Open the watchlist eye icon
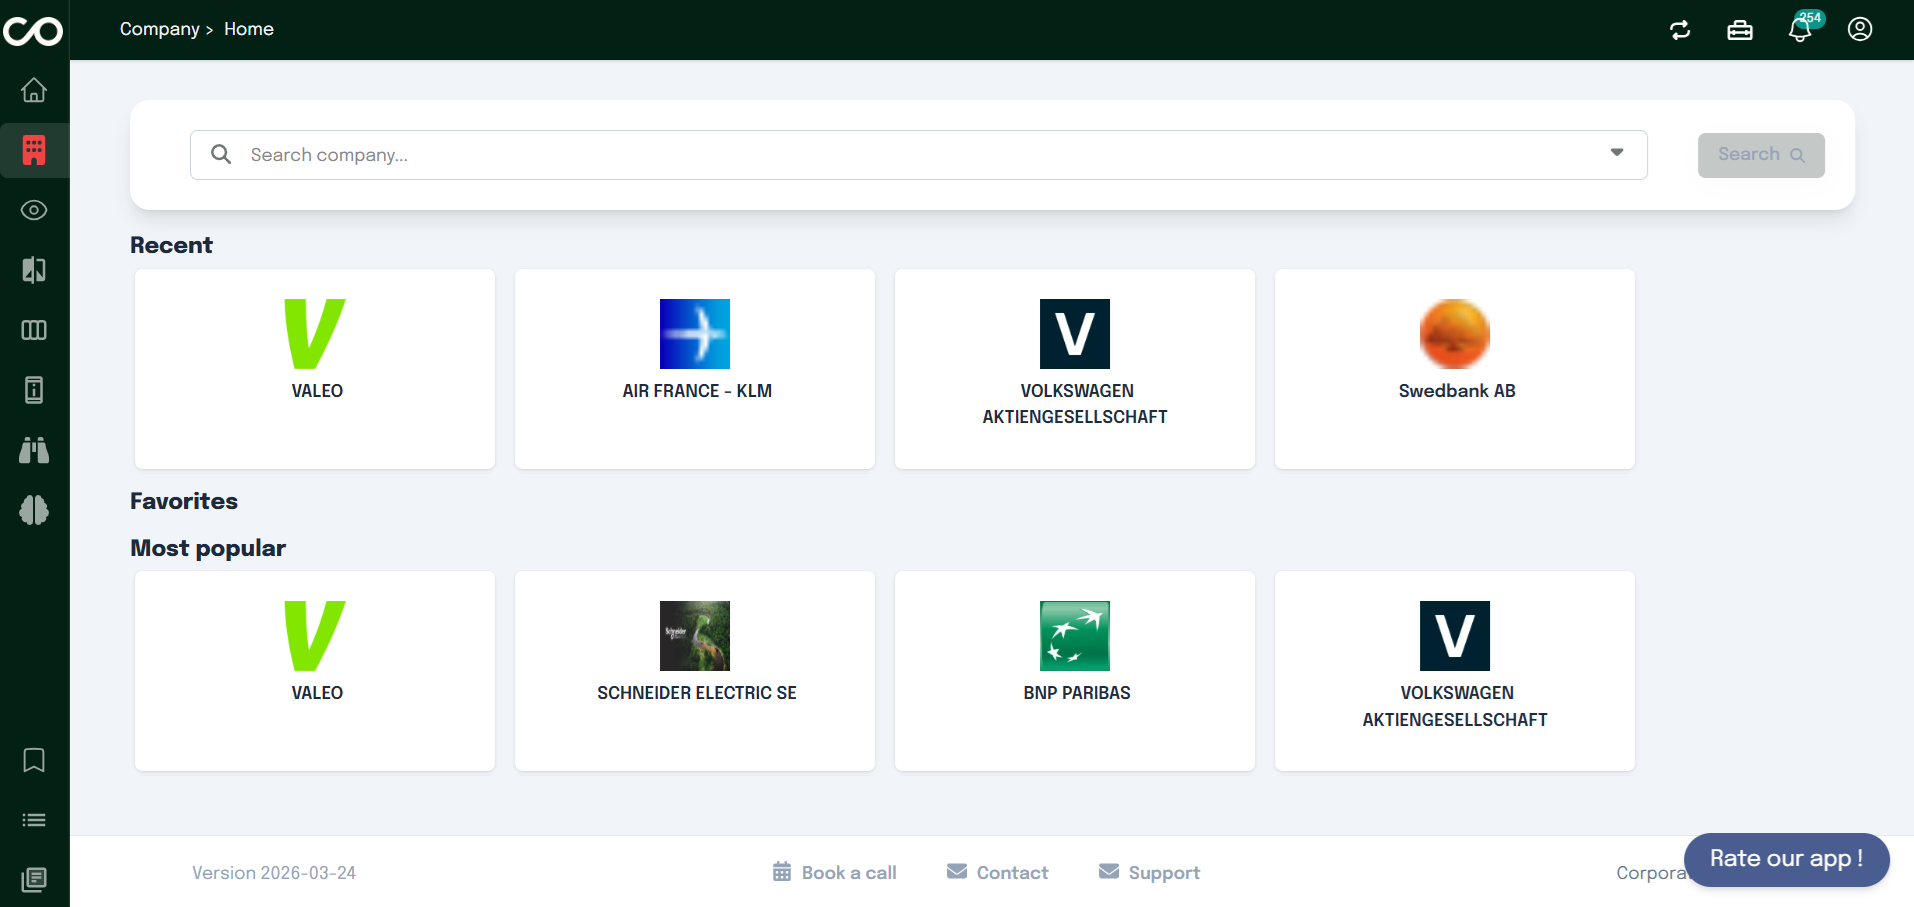1914x907 pixels. pos(33,210)
